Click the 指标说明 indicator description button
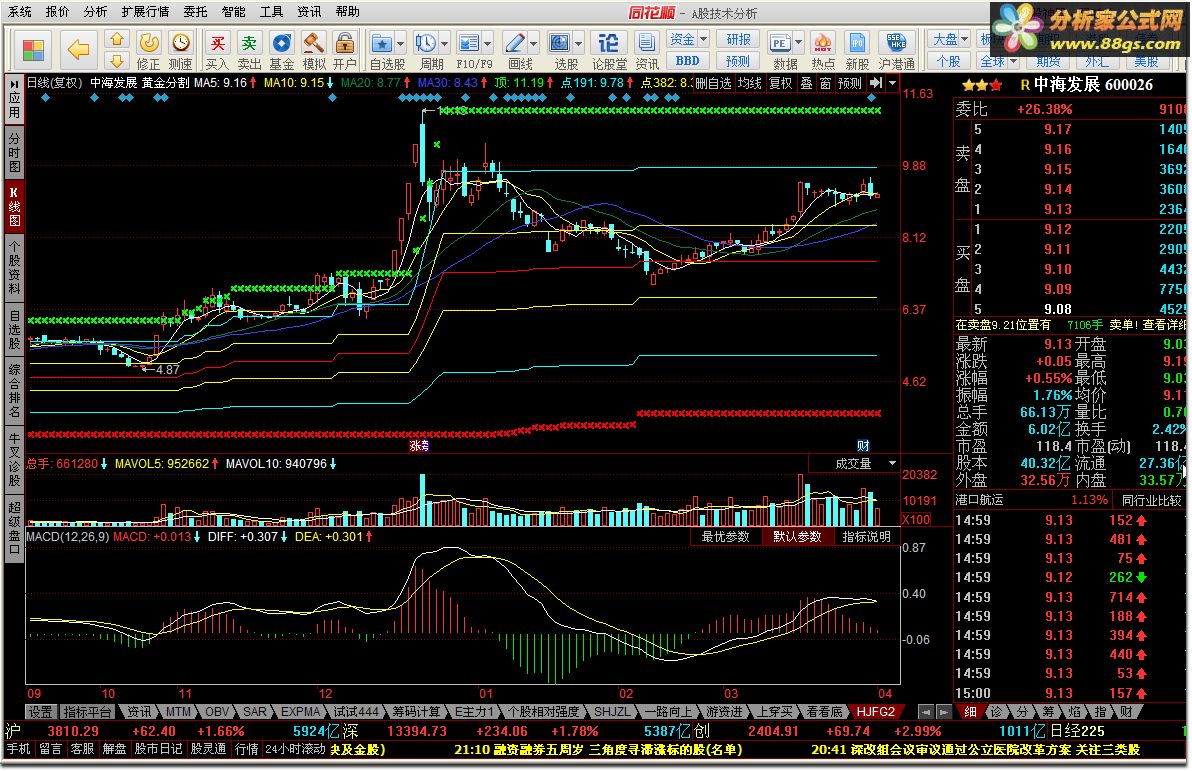 tap(867, 537)
